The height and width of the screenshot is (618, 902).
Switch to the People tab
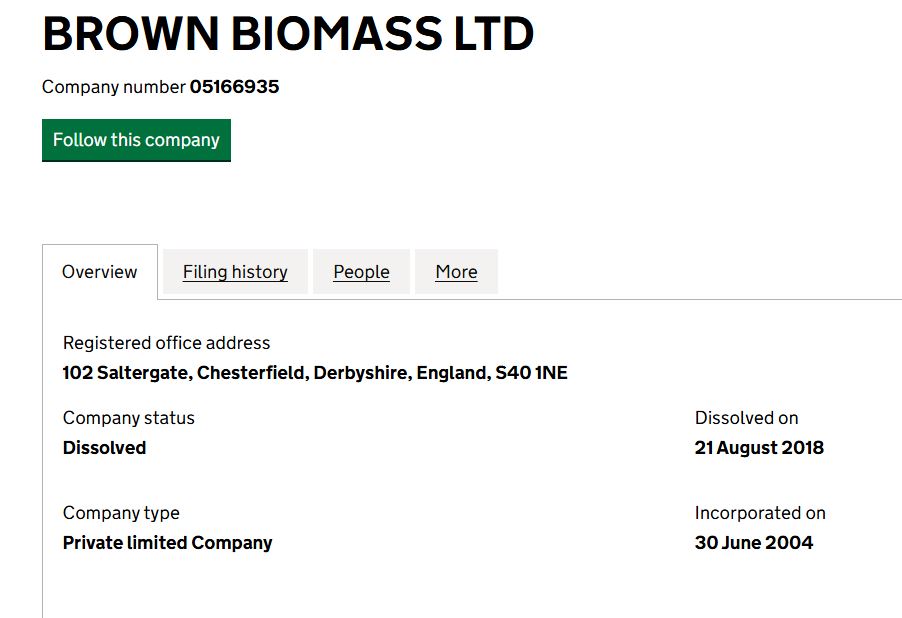361,272
